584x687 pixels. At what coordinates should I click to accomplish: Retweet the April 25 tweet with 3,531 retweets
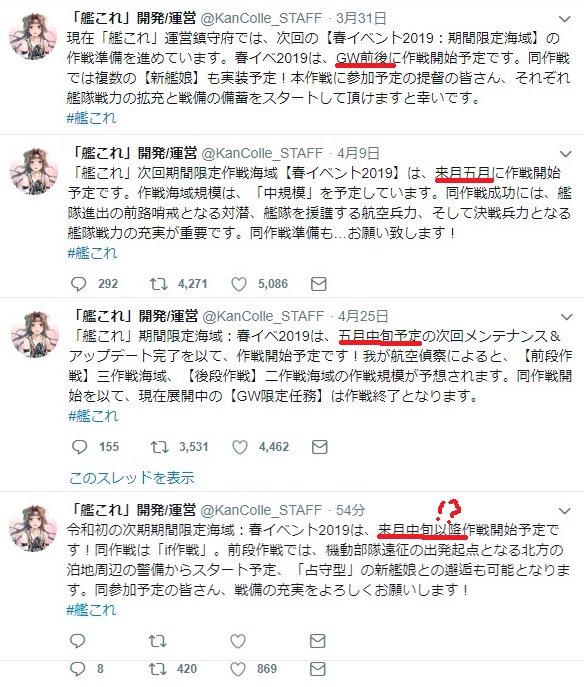[159, 447]
